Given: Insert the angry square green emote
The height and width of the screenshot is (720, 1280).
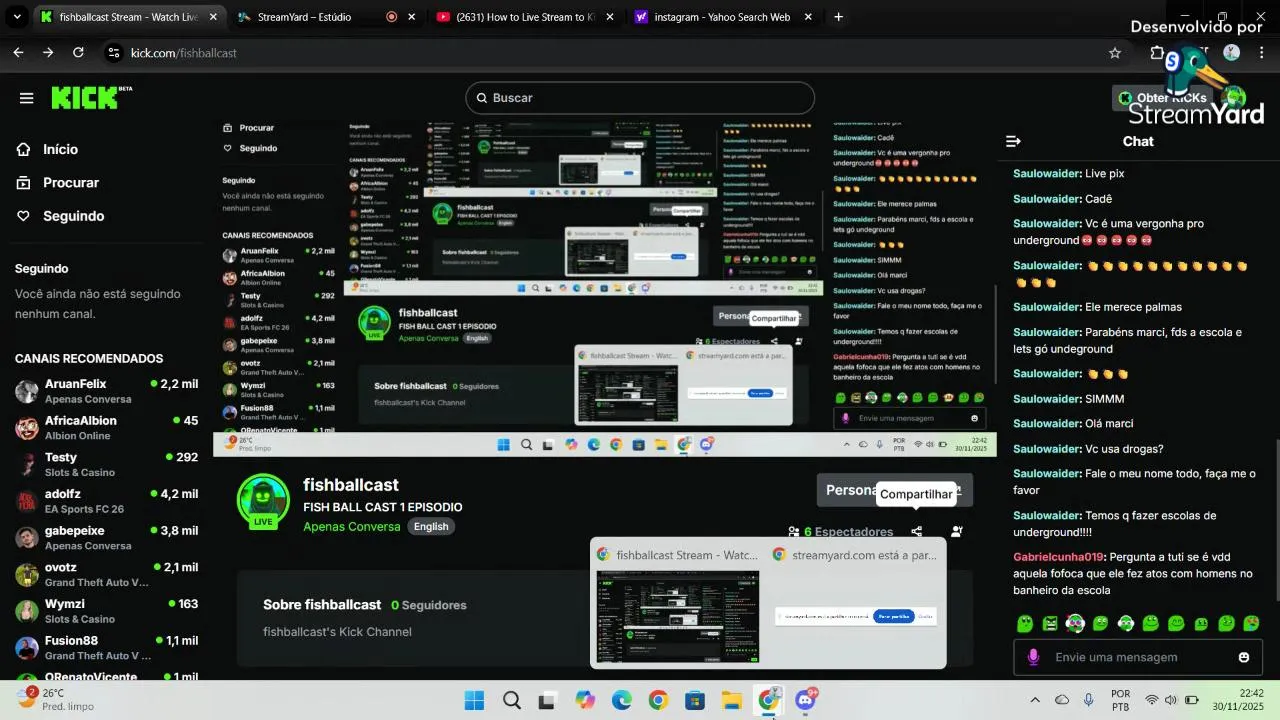Looking at the screenshot, I should (x=1050, y=624).
